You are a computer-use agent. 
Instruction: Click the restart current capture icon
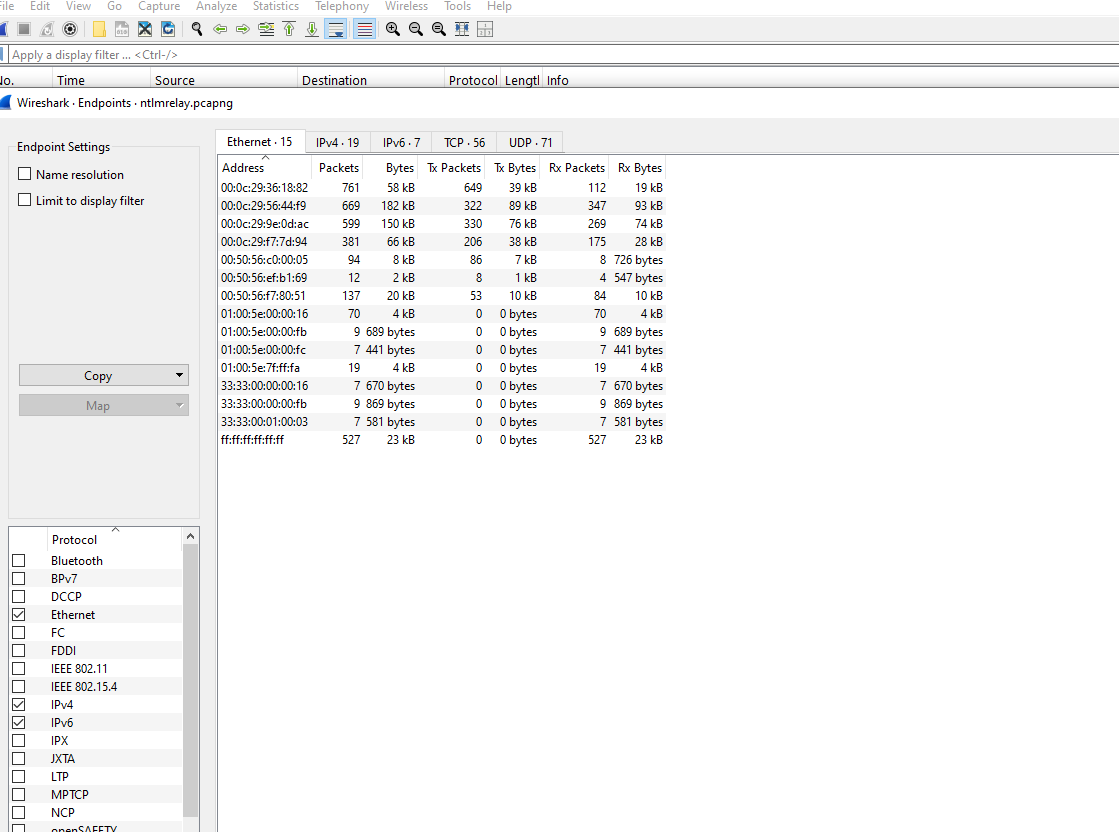pos(46,29)
